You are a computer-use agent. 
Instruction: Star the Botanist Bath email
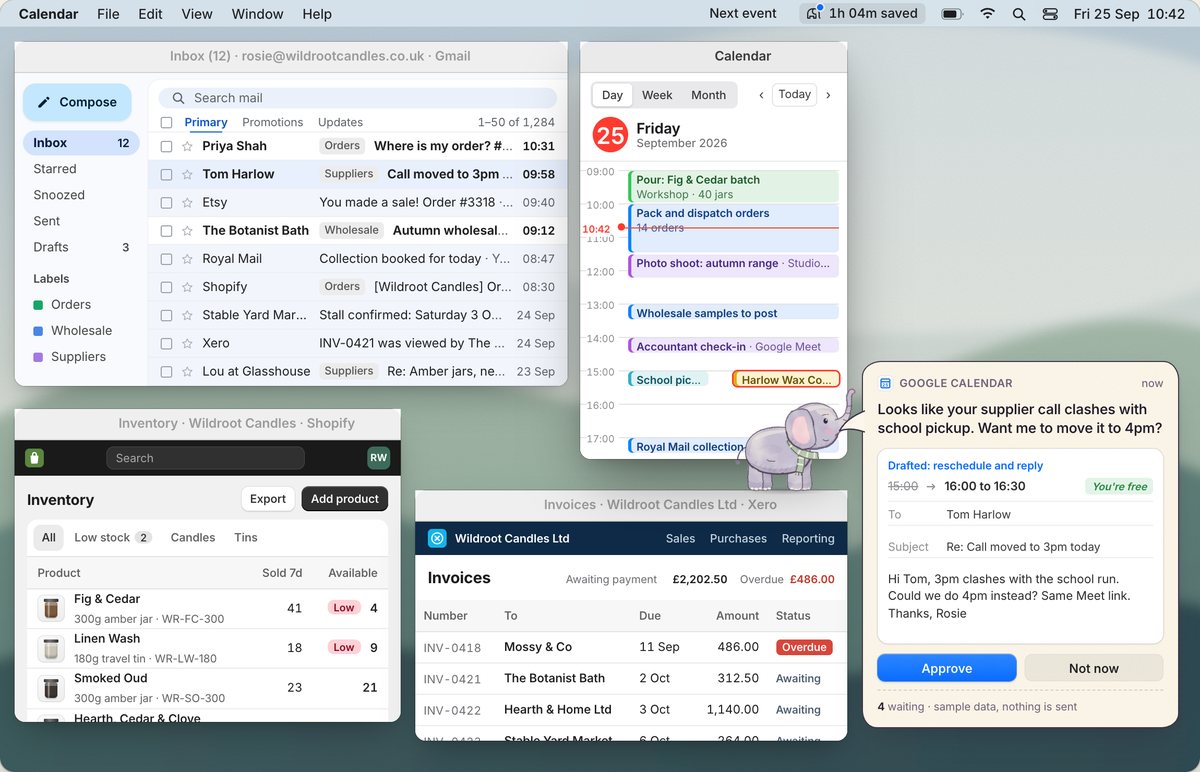coord(187,230)
